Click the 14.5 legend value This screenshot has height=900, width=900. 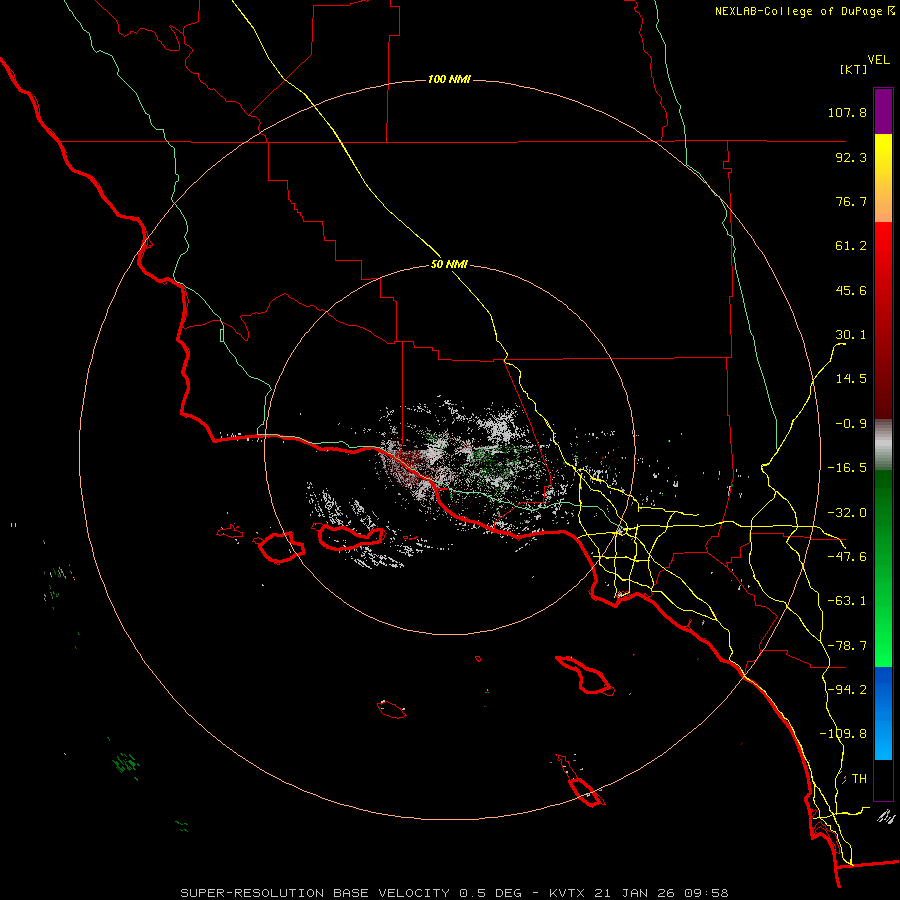click(851, 379)
